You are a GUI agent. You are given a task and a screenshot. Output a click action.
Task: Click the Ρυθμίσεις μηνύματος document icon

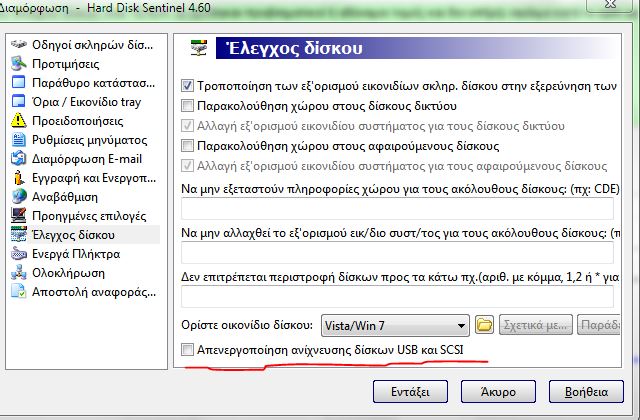(19, 140)
